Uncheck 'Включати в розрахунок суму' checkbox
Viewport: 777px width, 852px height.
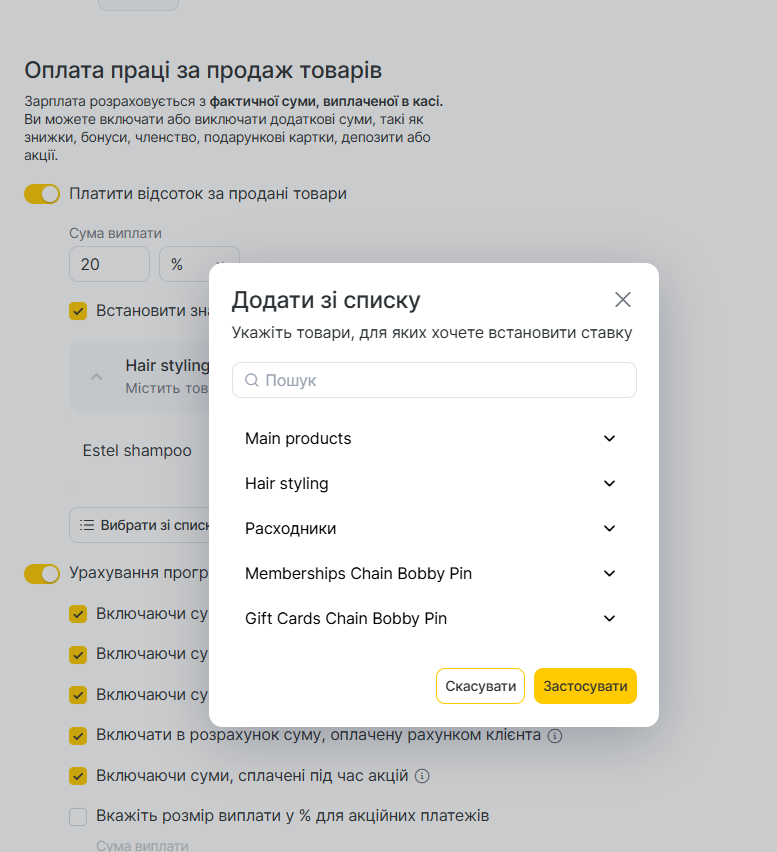(x=78, y=736)
